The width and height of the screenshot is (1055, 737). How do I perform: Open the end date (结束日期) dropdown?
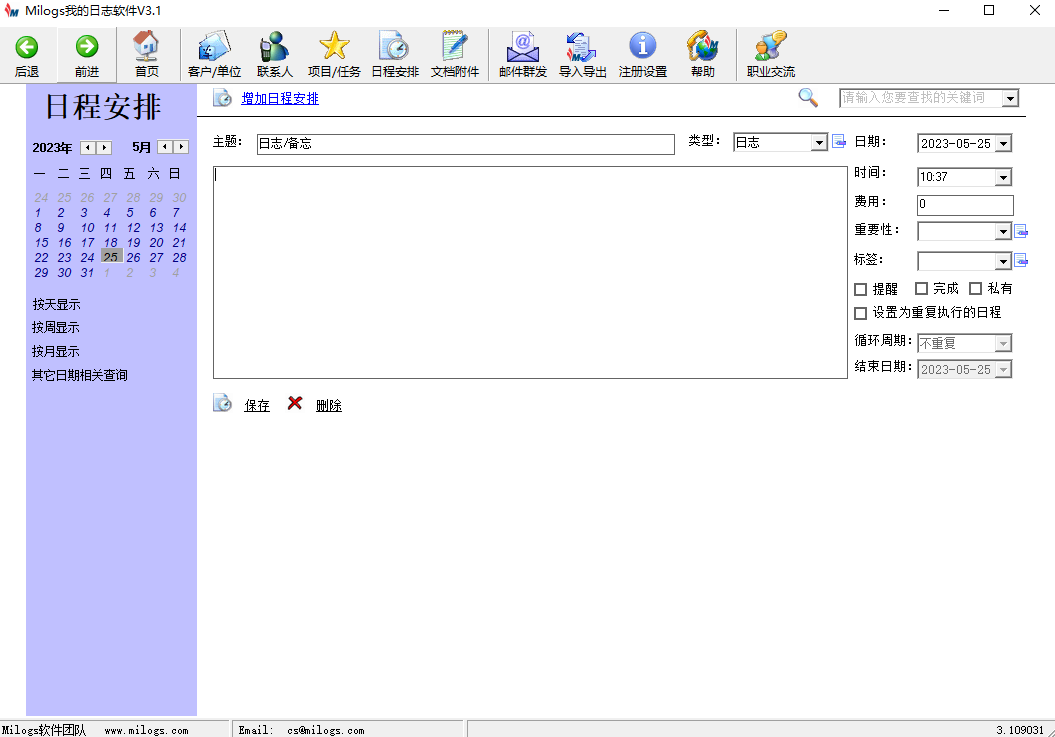[x=1003, y=370]
